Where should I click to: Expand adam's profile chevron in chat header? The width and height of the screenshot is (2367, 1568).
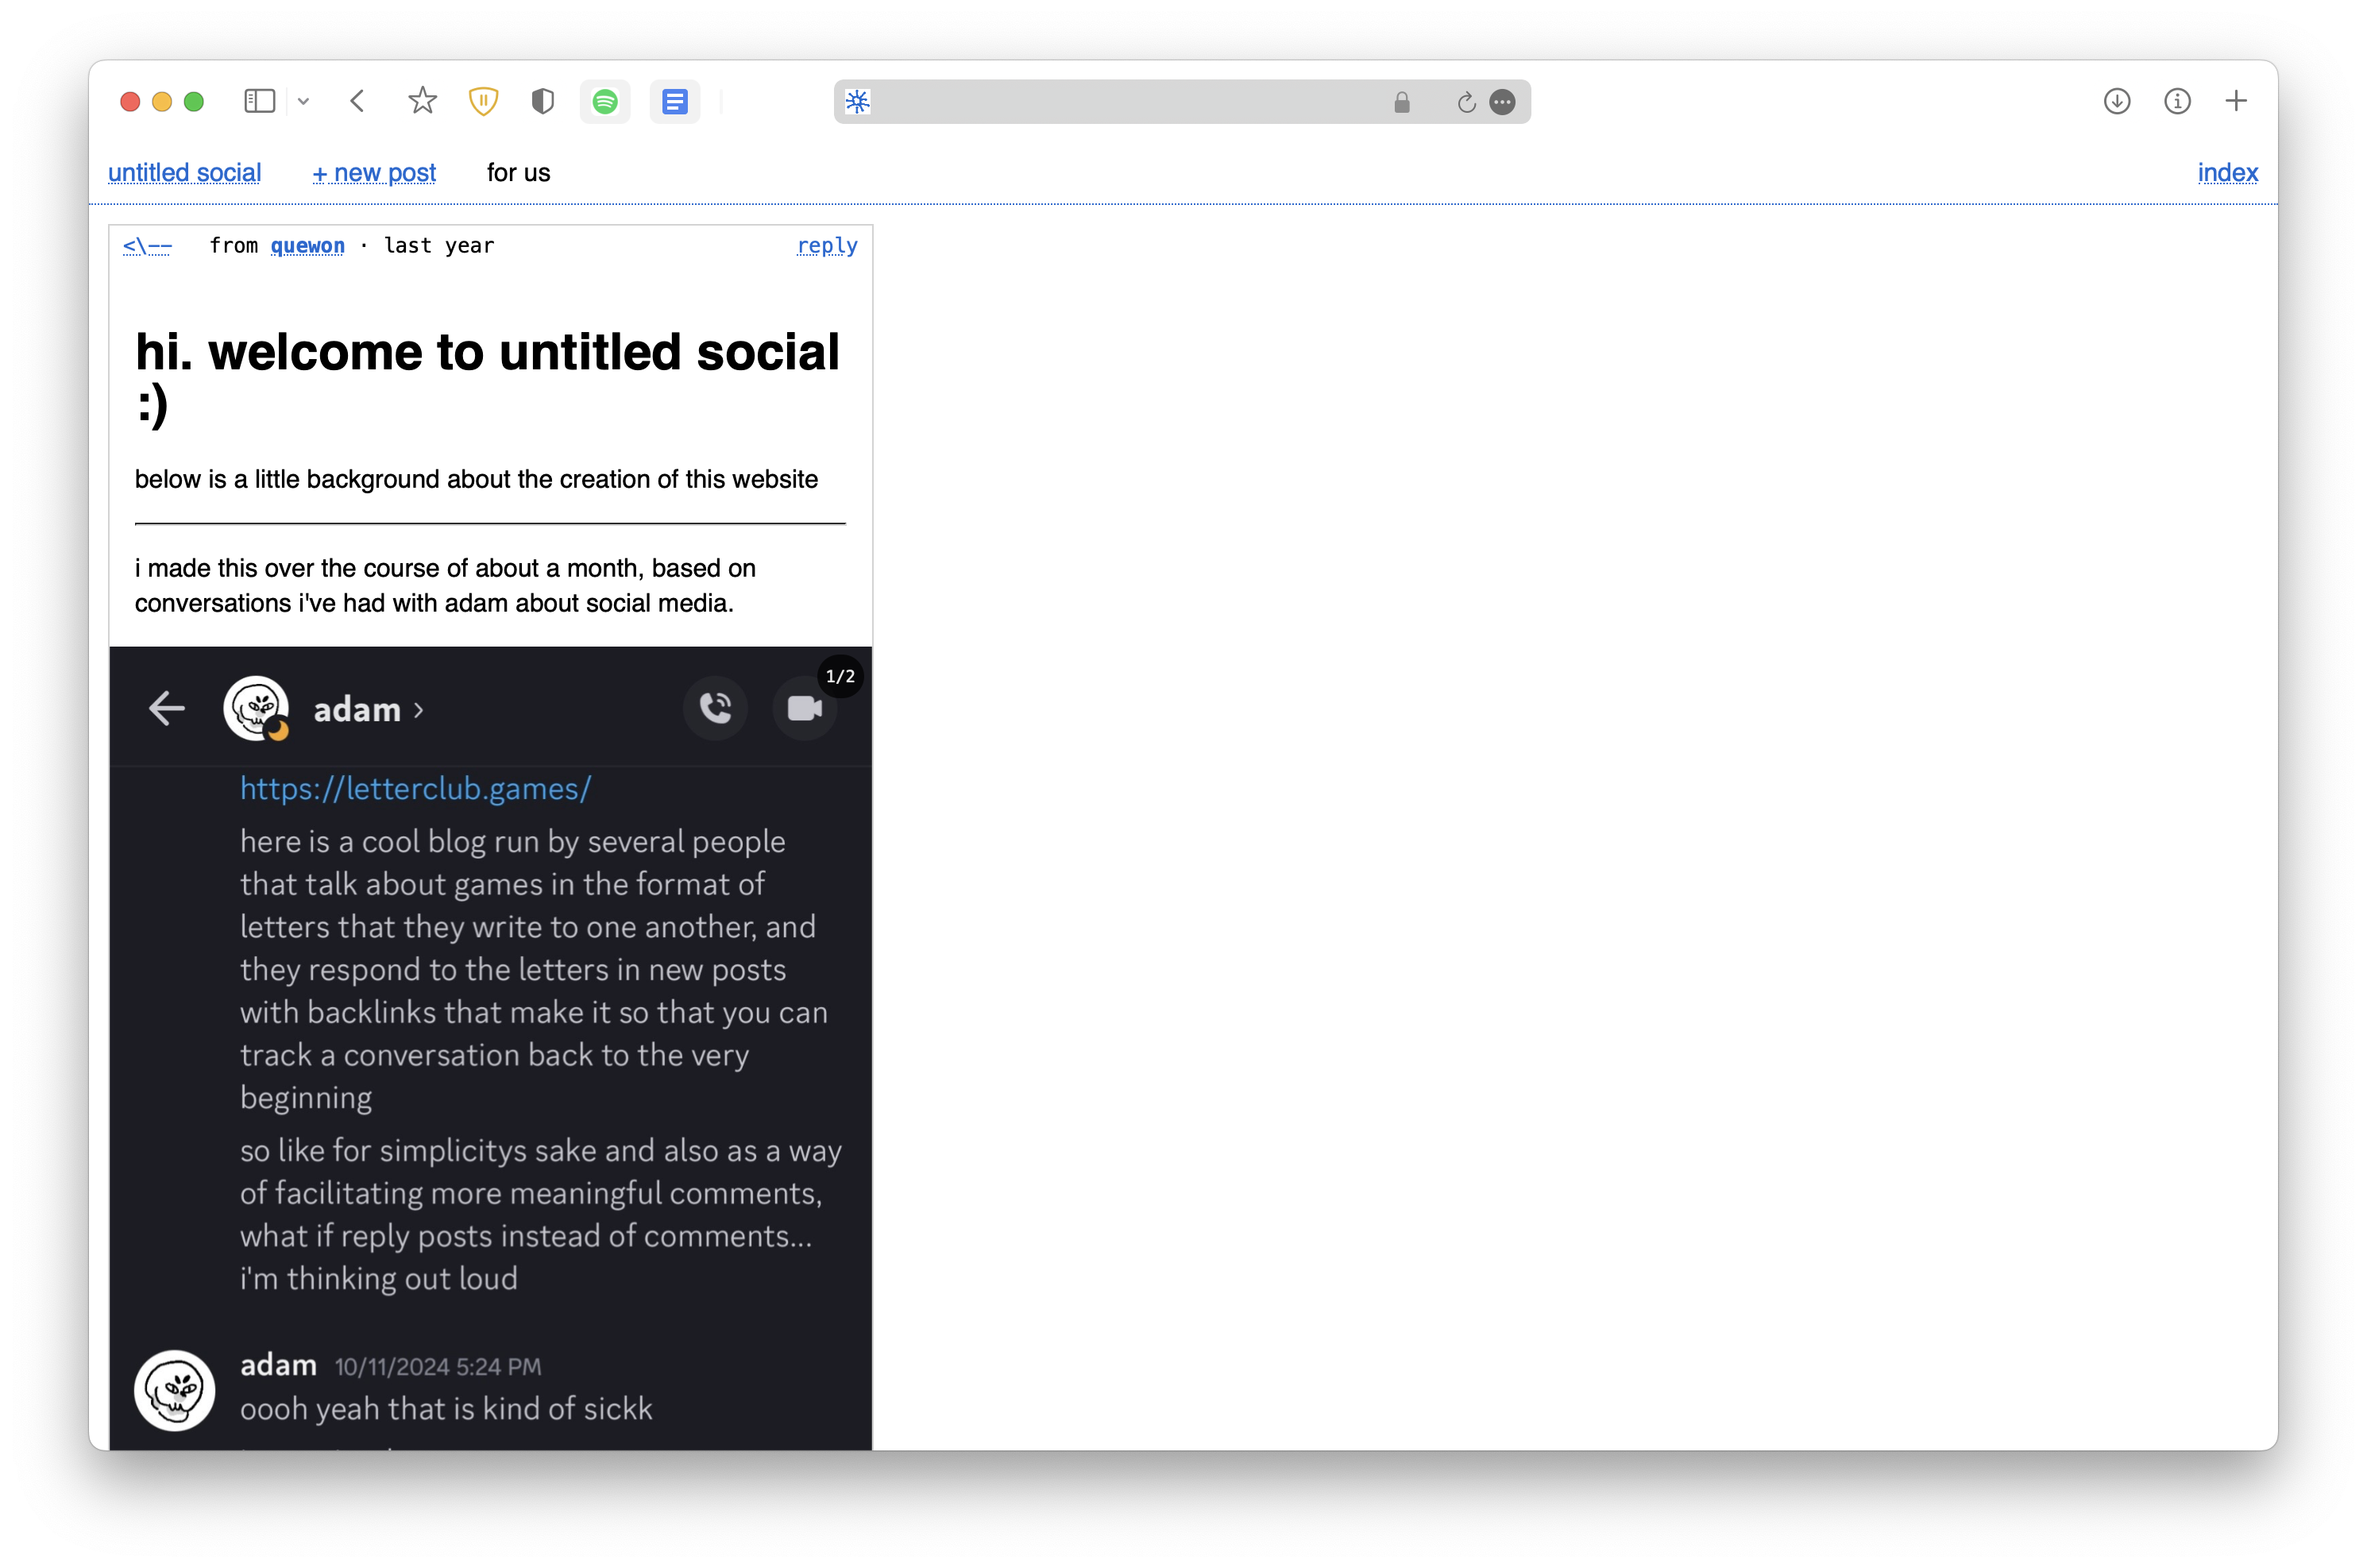point(419,710)
